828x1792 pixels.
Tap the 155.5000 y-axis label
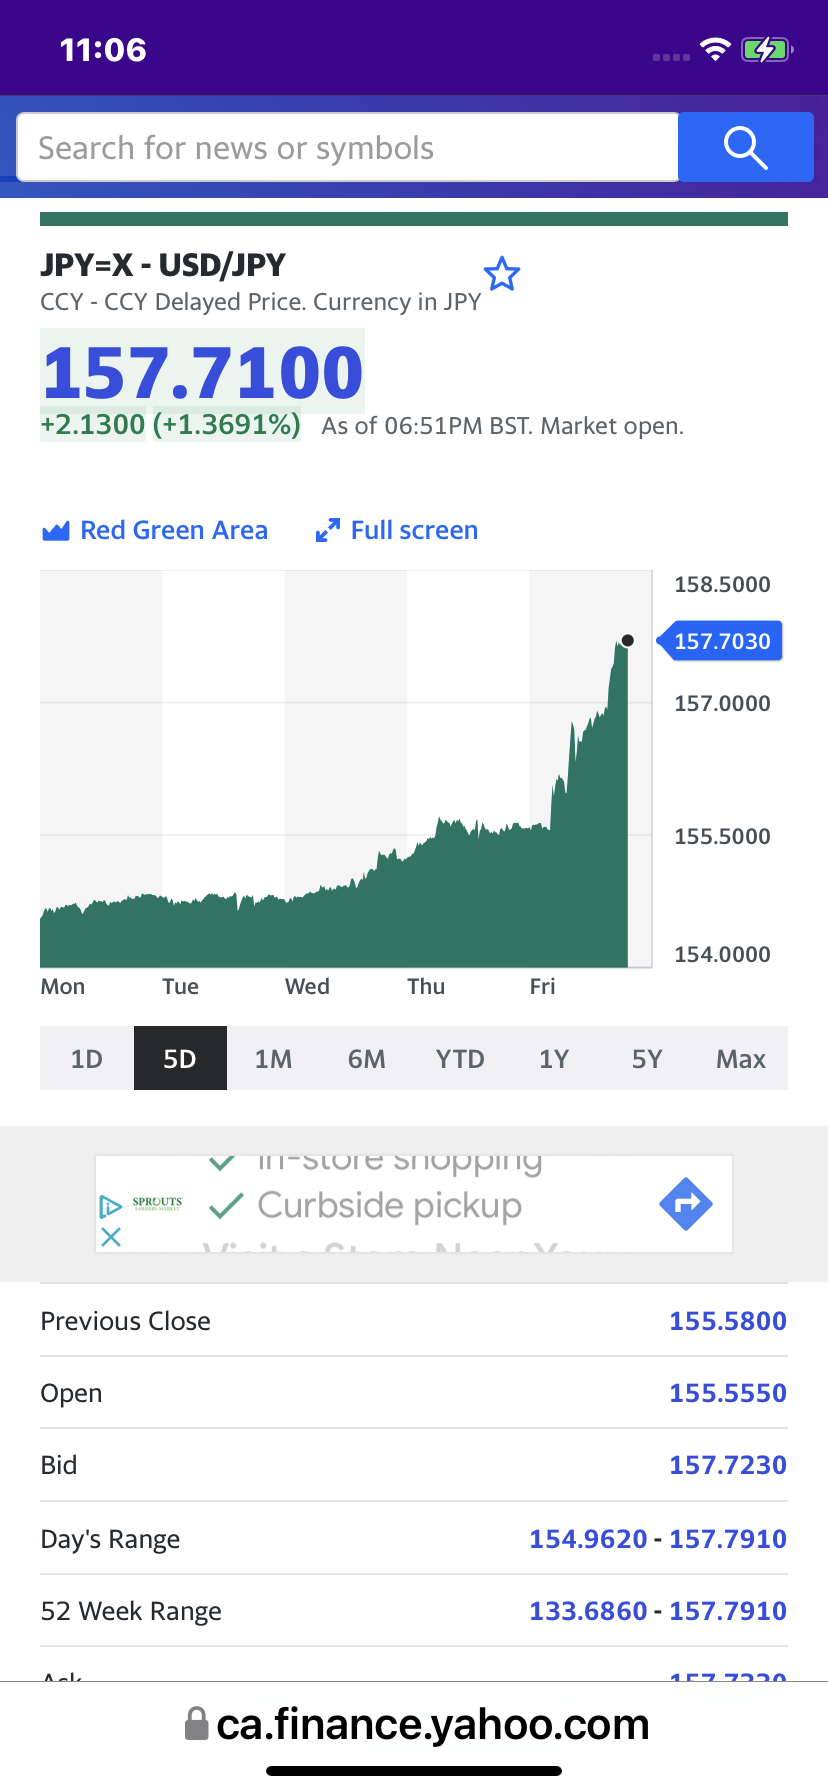[722, 837]
